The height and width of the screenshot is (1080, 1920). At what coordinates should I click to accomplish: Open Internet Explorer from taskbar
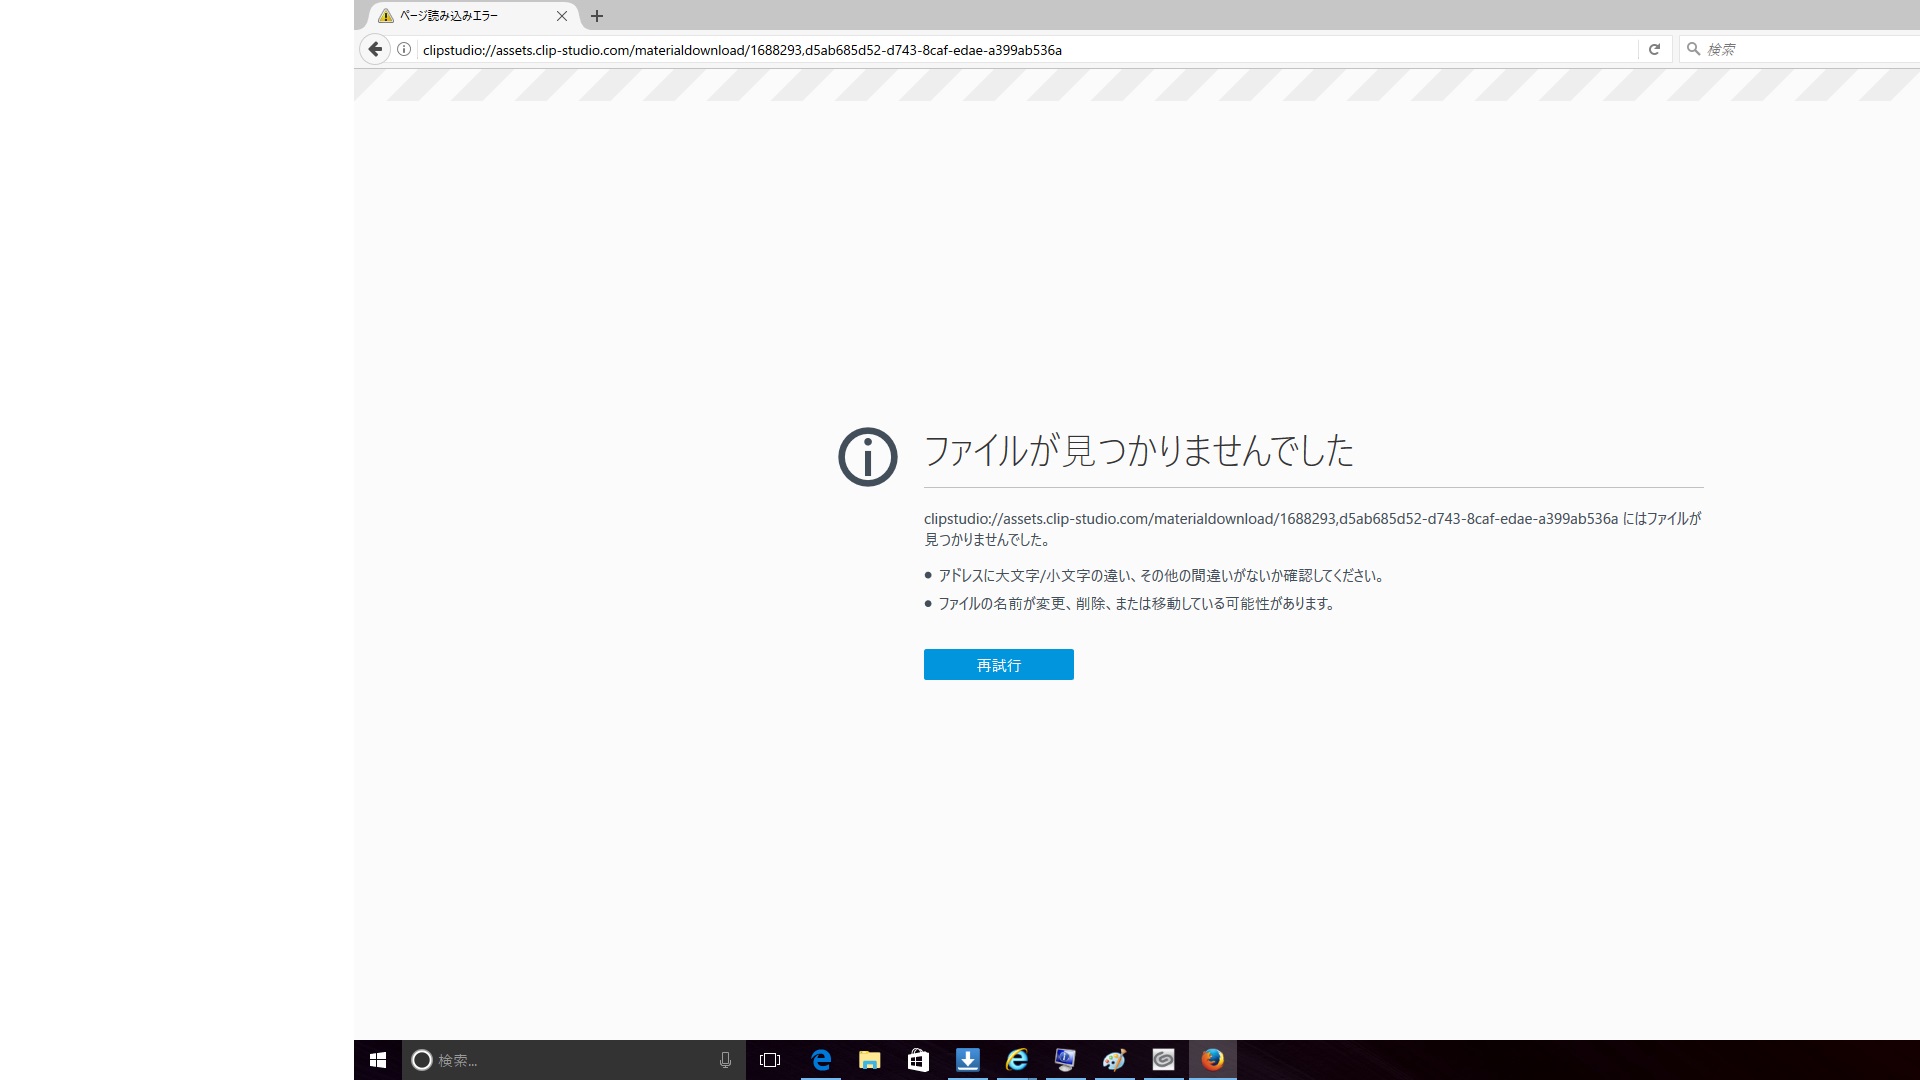1016,1060
